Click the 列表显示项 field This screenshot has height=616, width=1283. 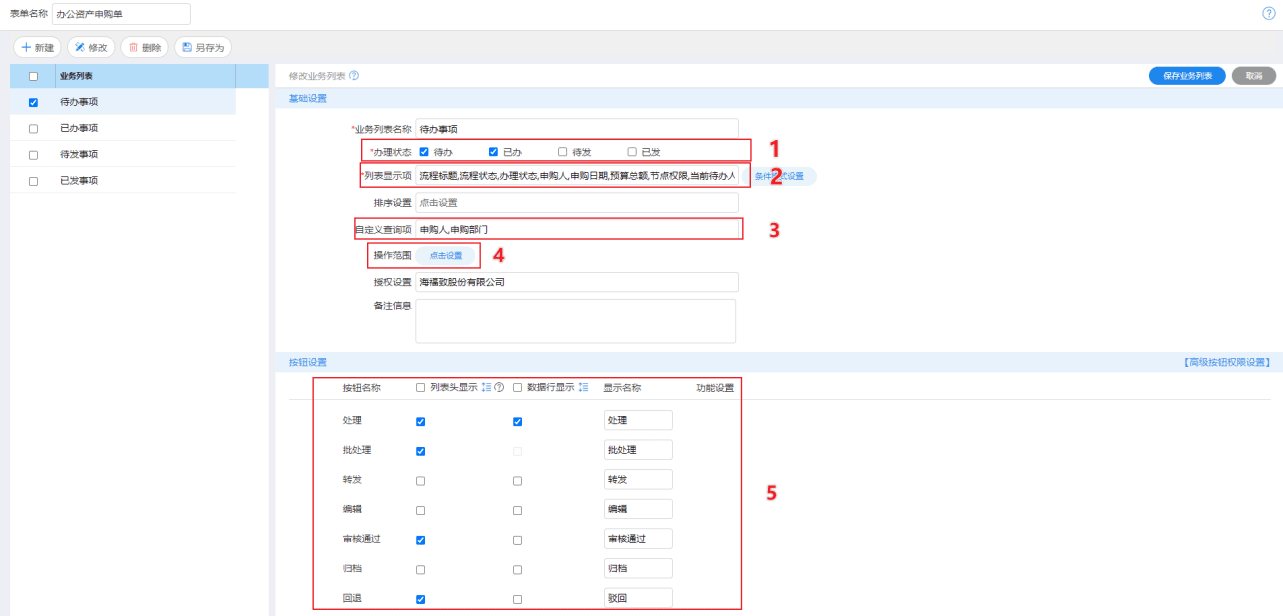[577, 176]
